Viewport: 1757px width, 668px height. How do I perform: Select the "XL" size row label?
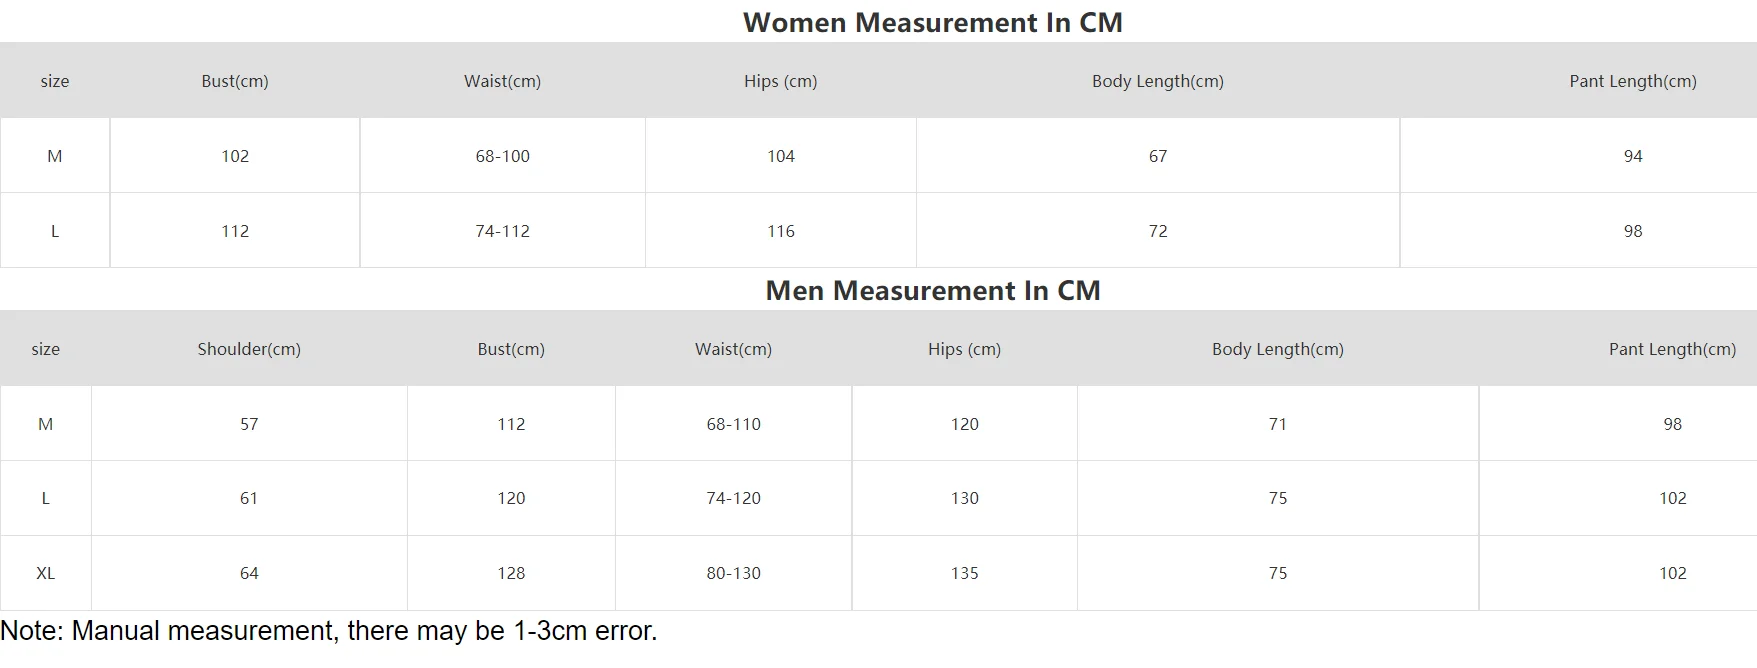pyautogui.click(x=45, y=573)
